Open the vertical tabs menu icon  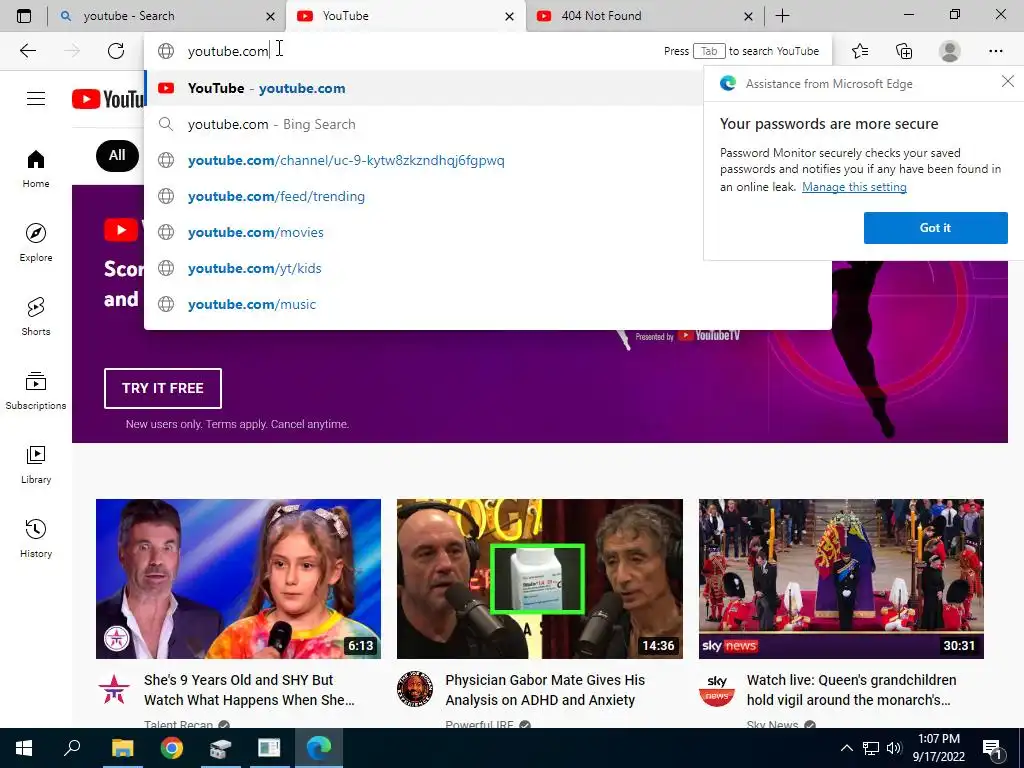(x=24, y=16)
